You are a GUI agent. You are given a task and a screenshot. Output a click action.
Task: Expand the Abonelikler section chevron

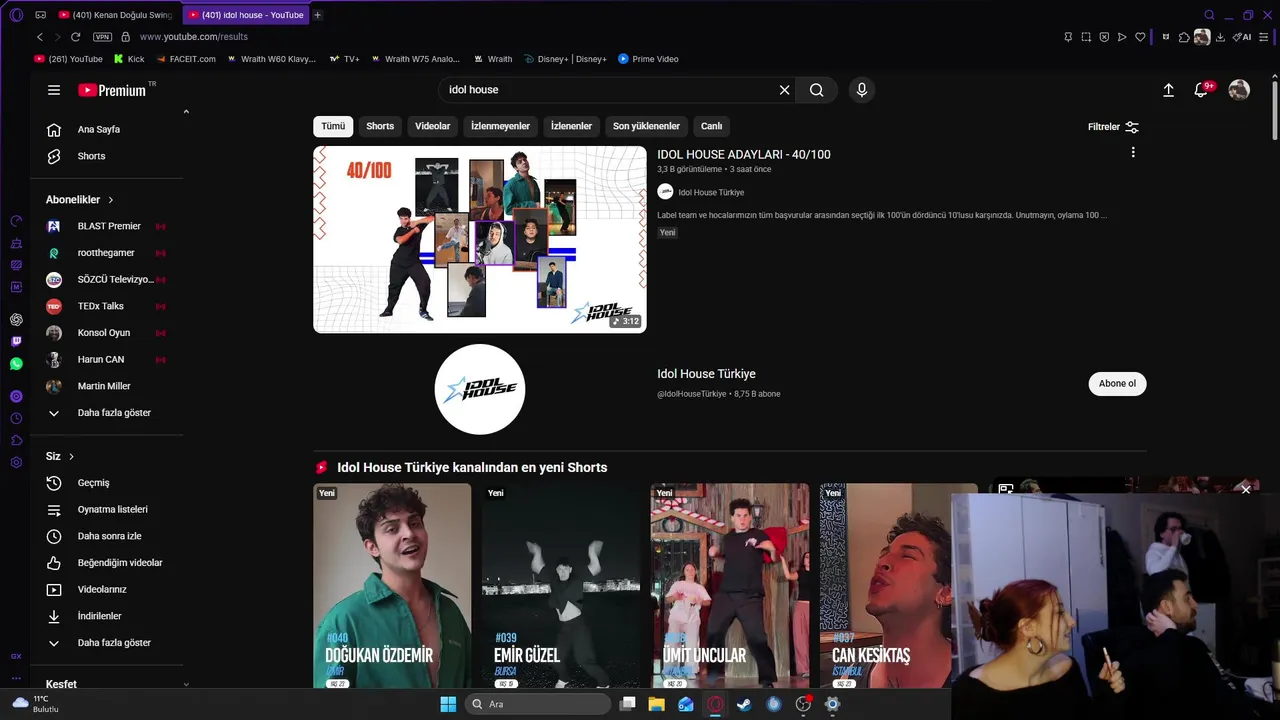[x=111, y=200]
